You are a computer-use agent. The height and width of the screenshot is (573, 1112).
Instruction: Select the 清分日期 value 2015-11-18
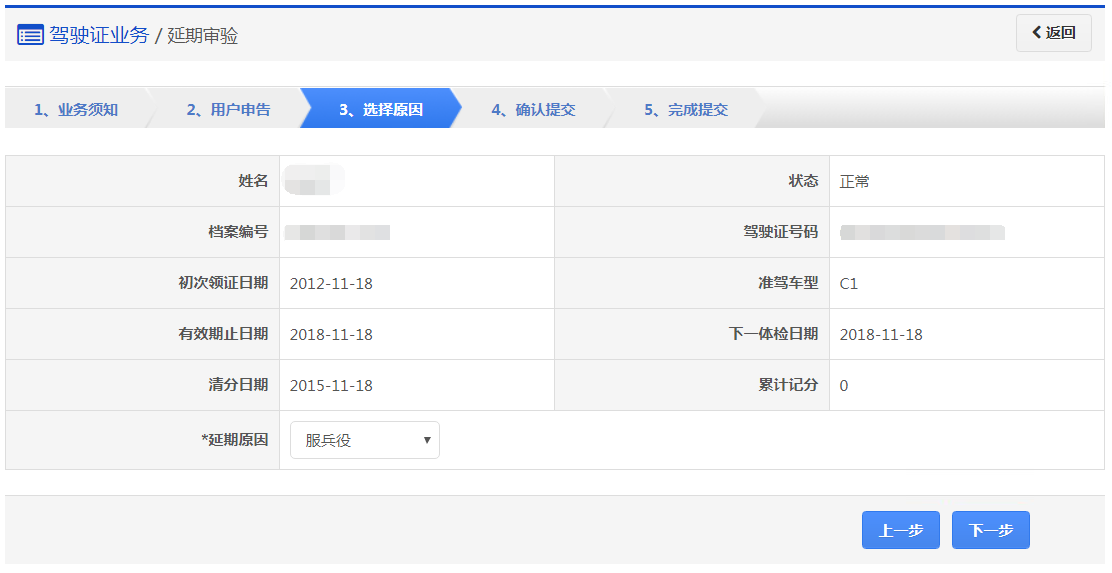click(331, 386)
